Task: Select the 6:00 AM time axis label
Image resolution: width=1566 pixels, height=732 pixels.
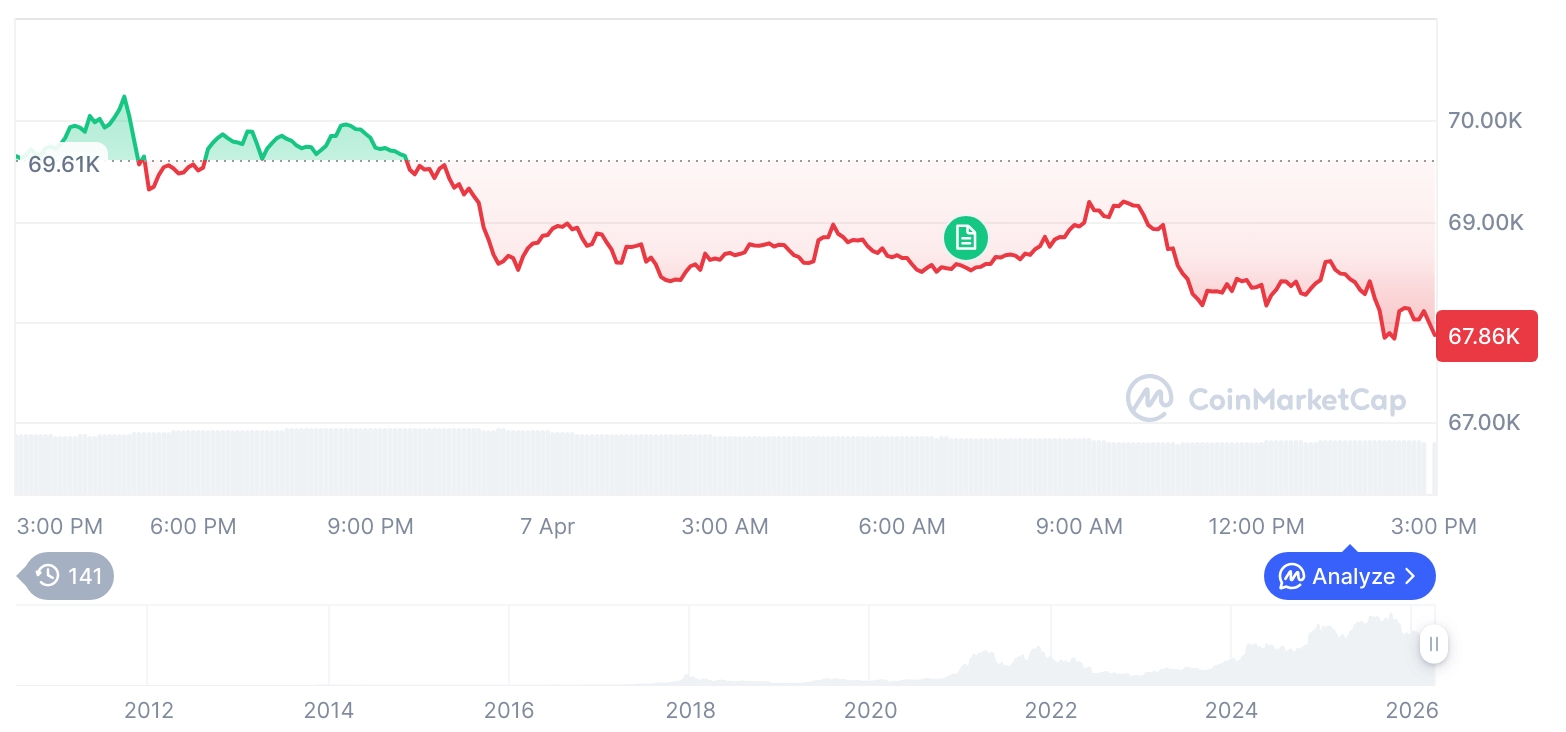Action: [902, 526]
